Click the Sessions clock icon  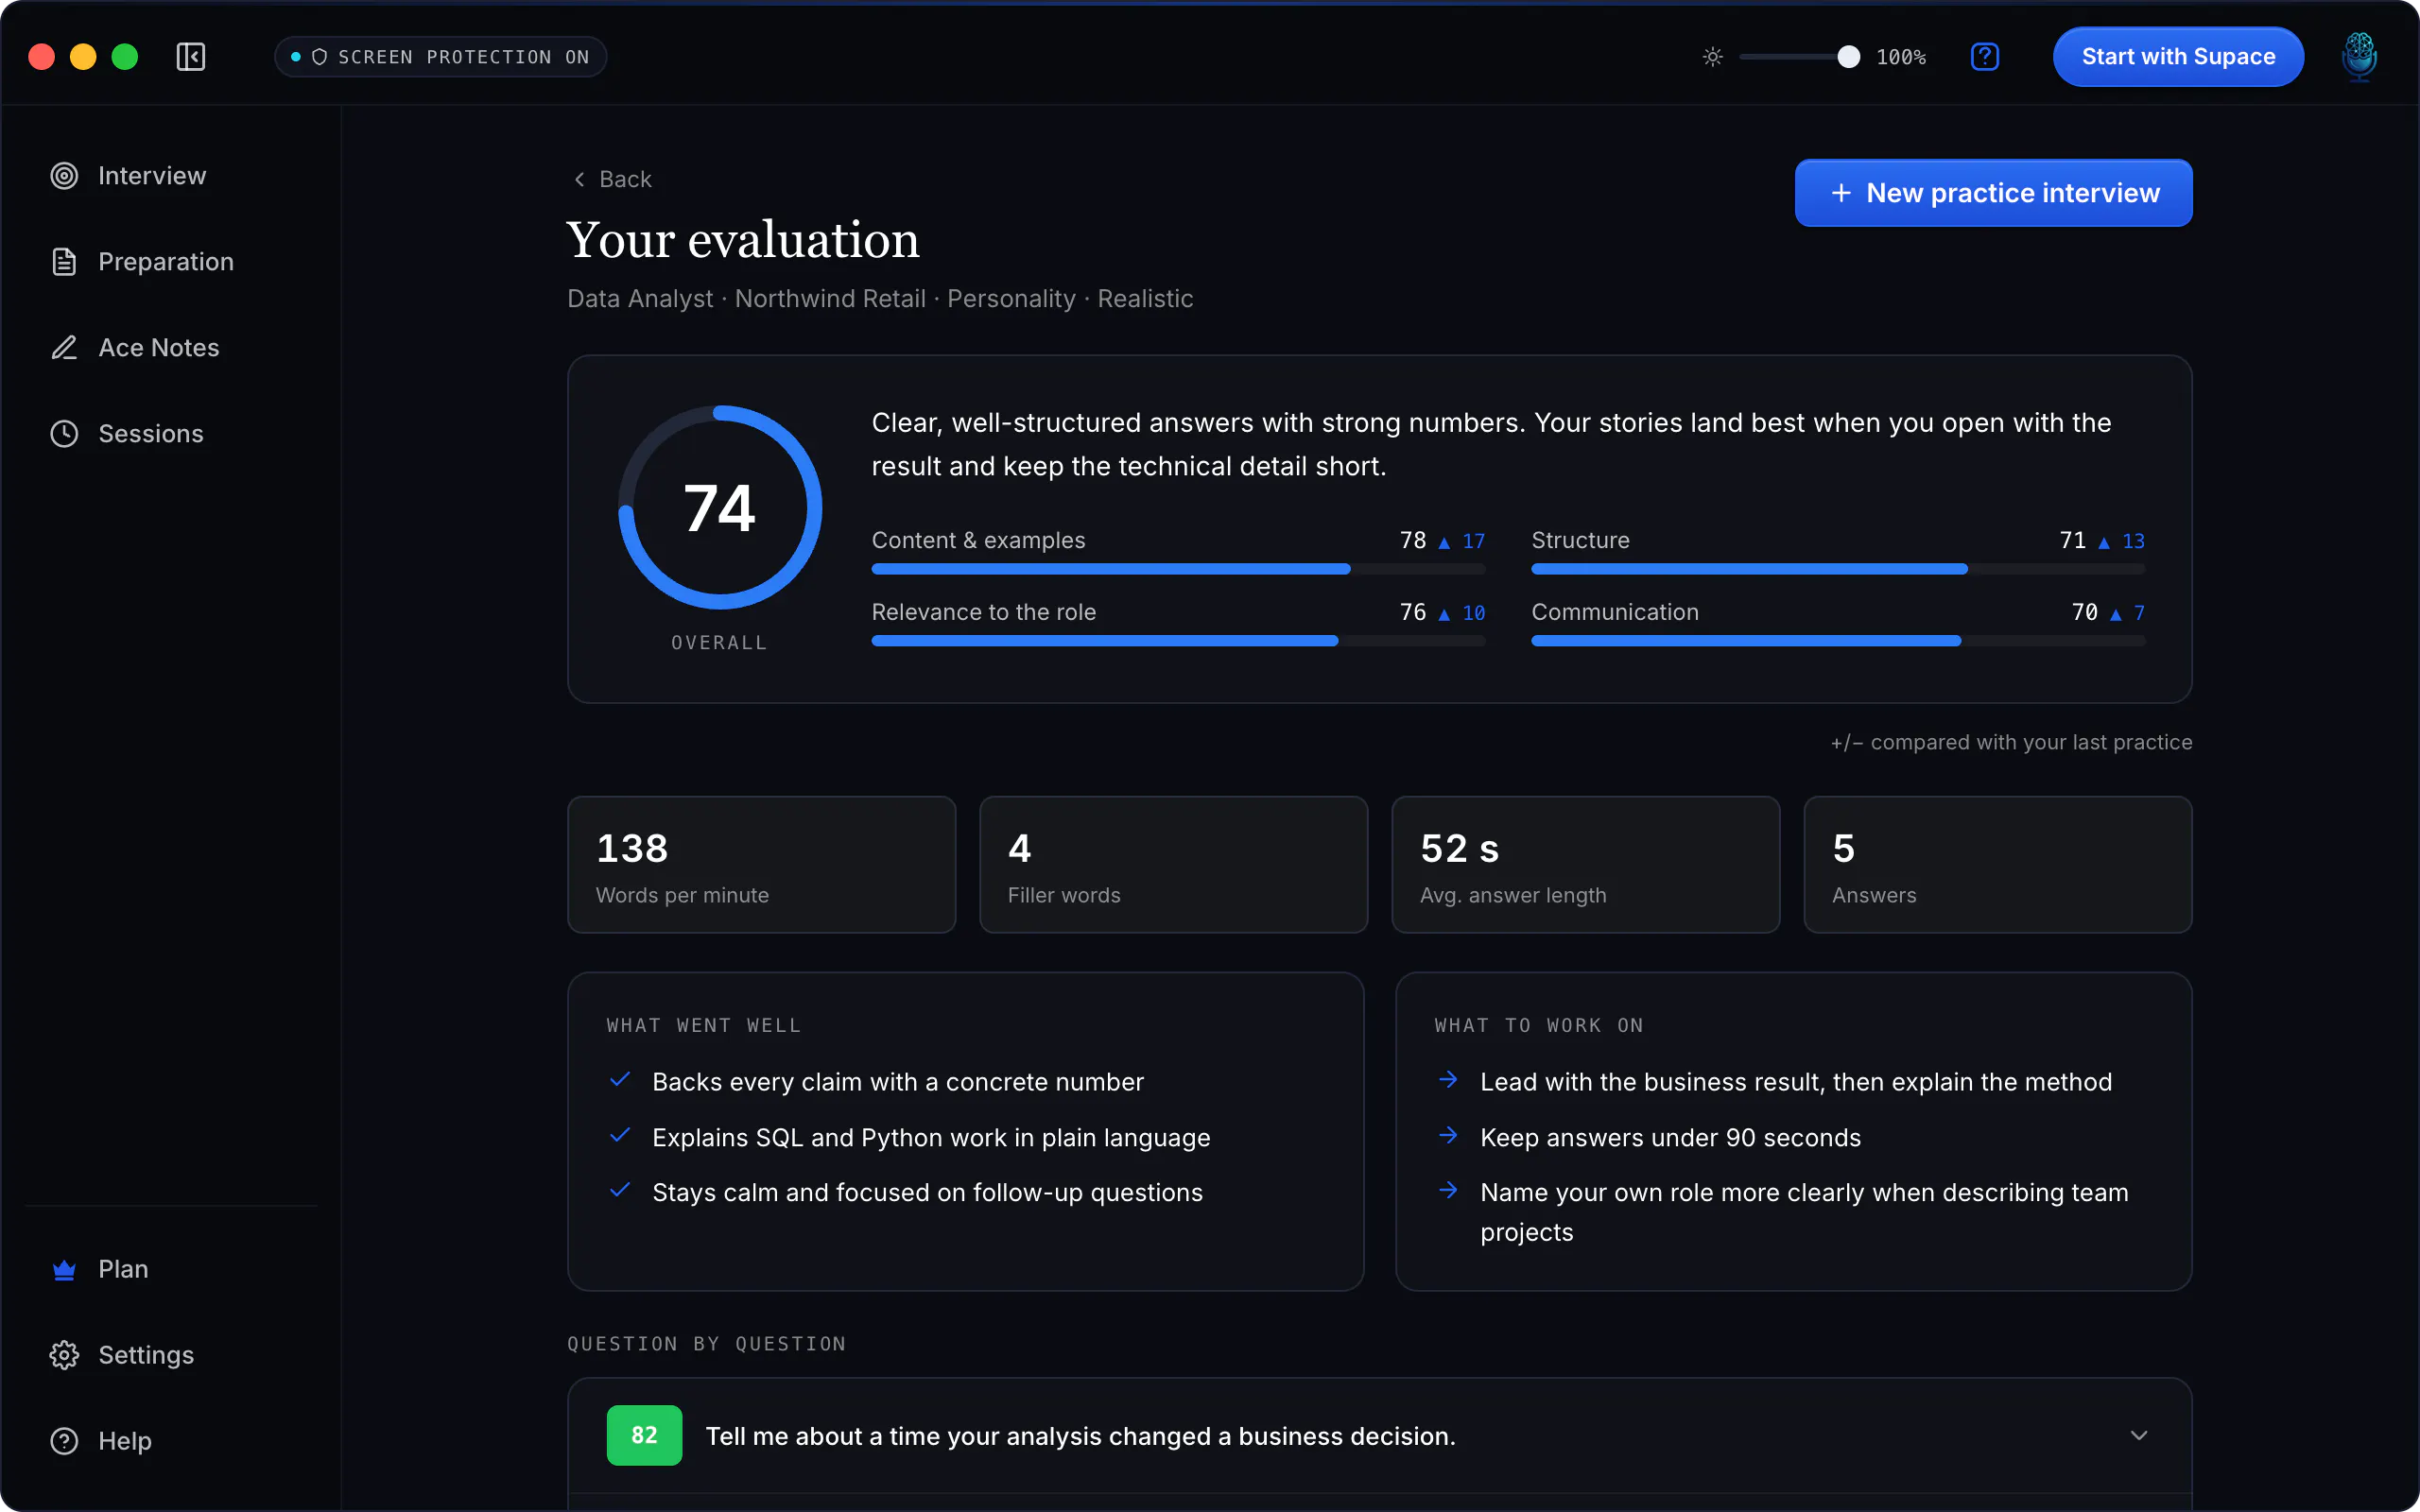tap(64, 434)
